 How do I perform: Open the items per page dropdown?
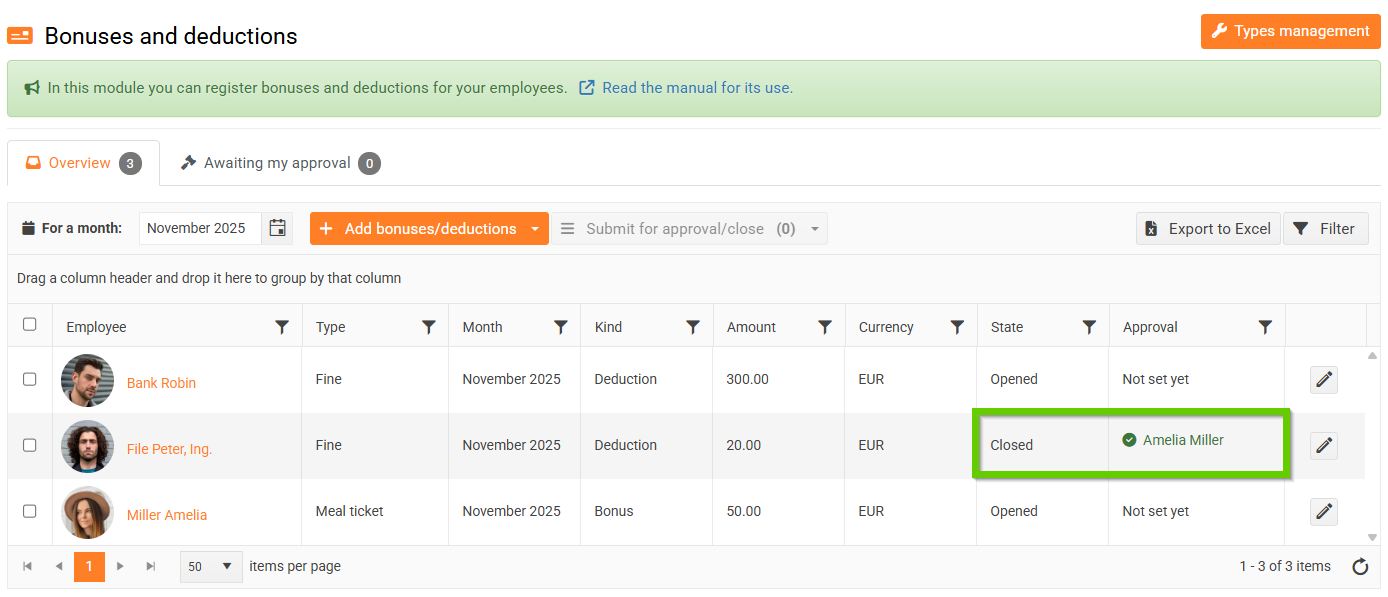(x=212, y=566)
